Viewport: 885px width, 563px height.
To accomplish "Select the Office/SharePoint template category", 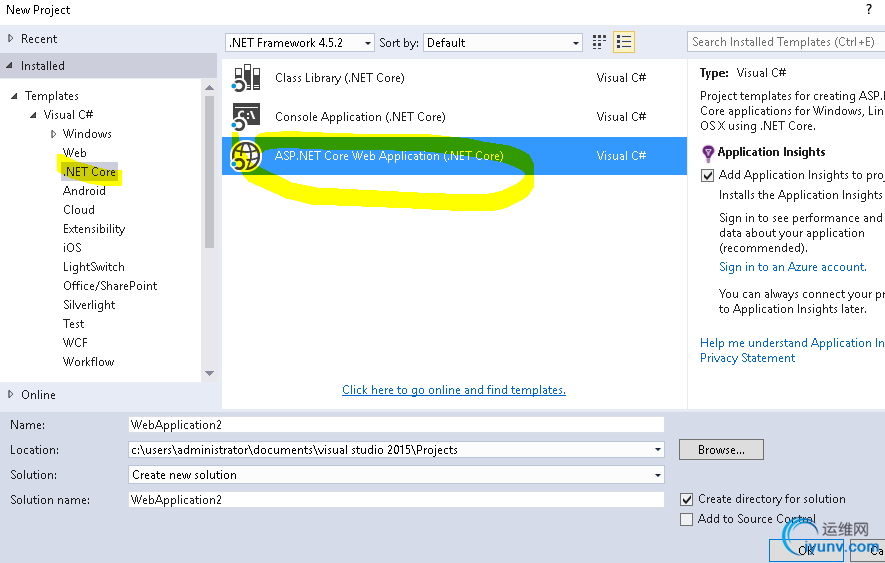I will [x=110, y=286].
